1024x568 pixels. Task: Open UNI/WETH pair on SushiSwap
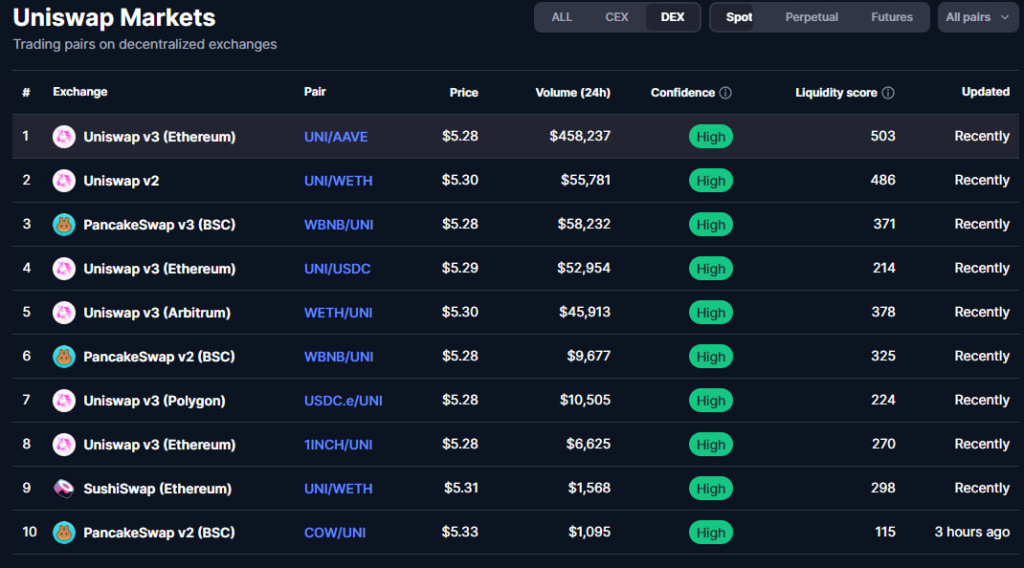pos(338,488)
